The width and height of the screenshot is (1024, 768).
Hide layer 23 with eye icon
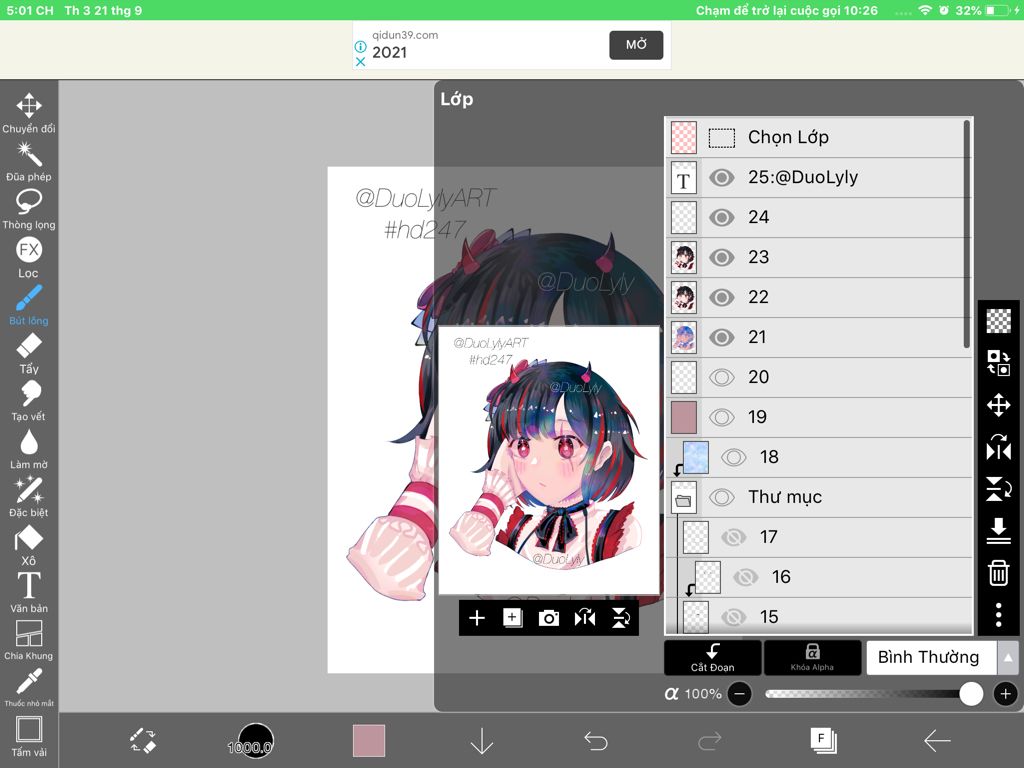click(722, 257)
